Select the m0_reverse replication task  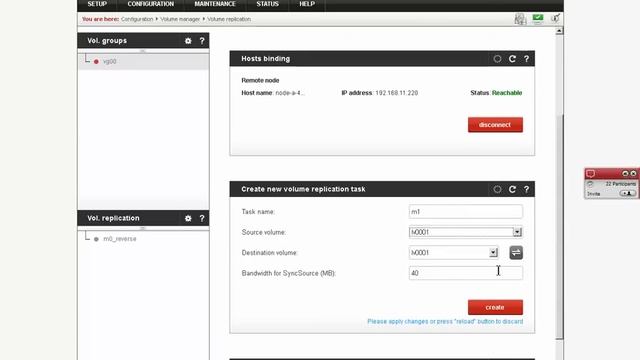[120, 239]
